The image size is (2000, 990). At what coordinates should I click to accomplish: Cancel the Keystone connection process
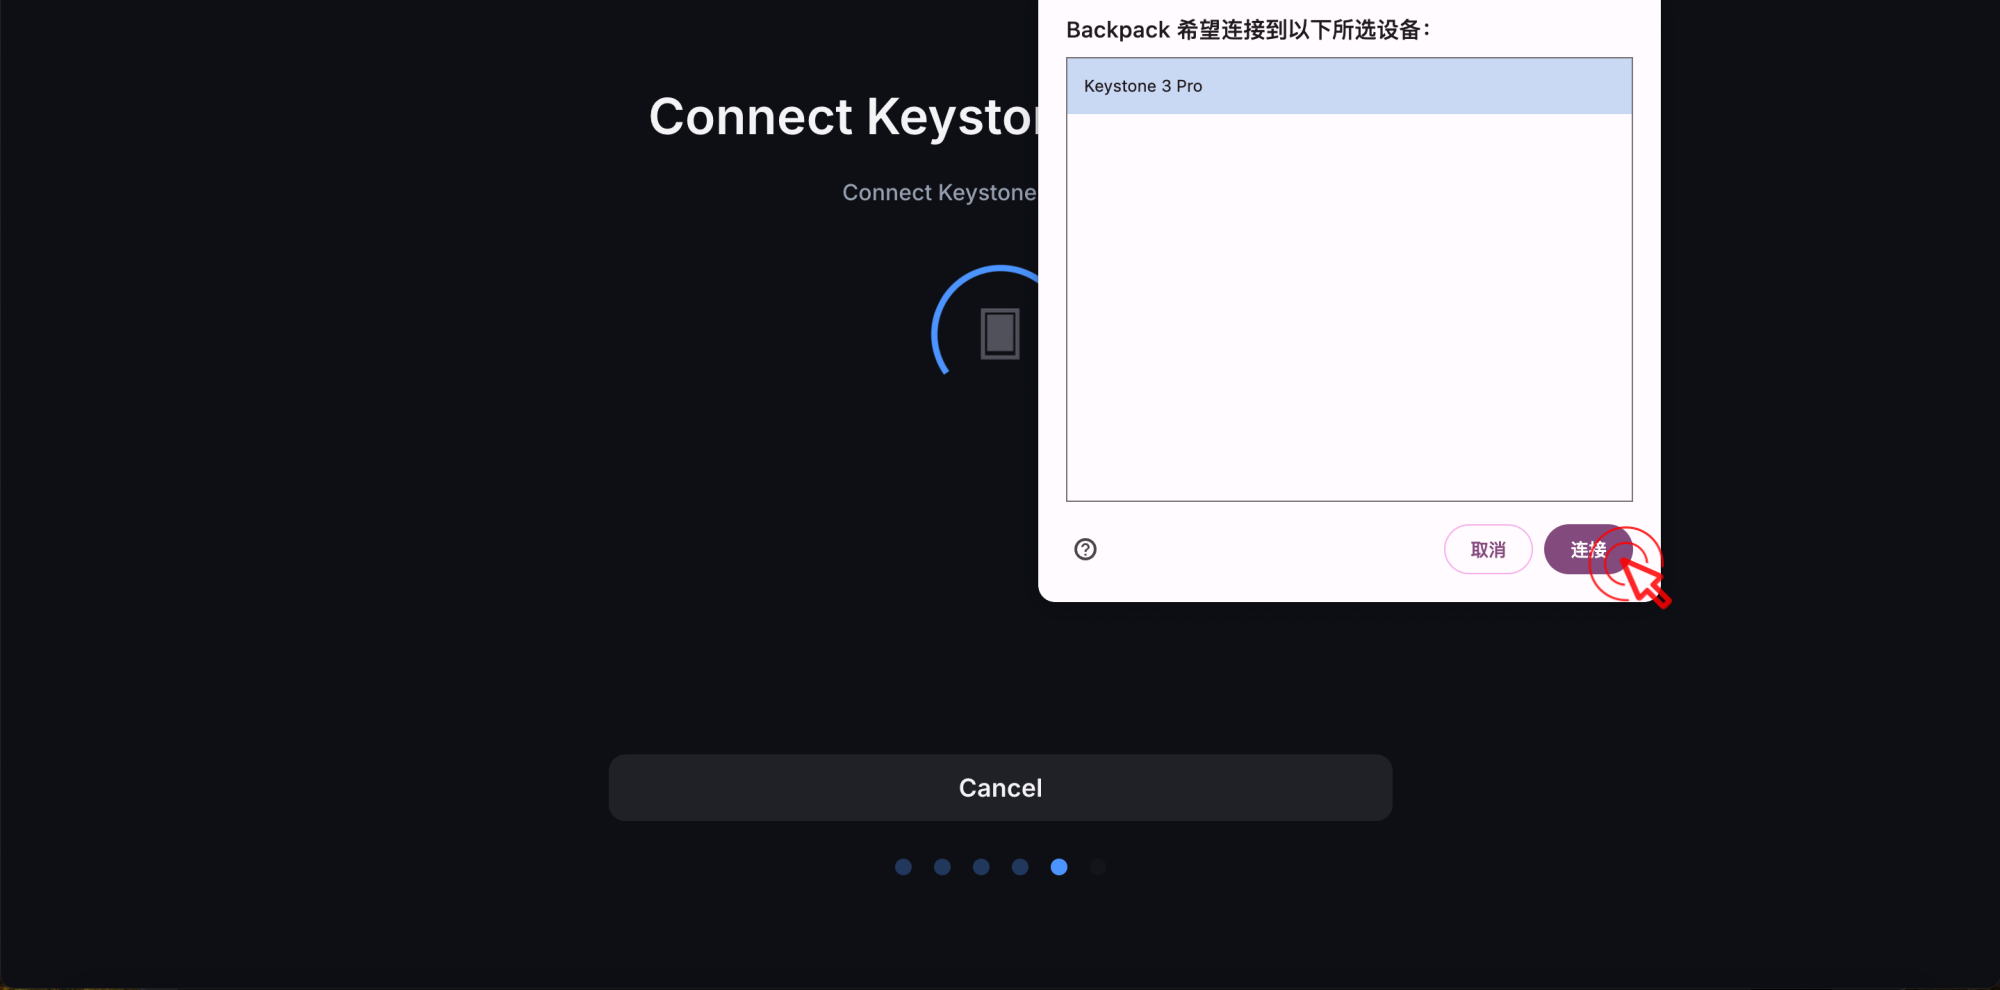pos(1000,788)
